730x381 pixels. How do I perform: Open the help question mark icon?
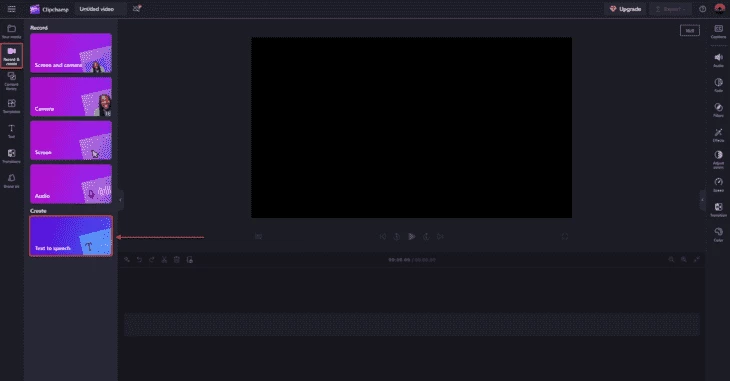[x=703, y=9]
